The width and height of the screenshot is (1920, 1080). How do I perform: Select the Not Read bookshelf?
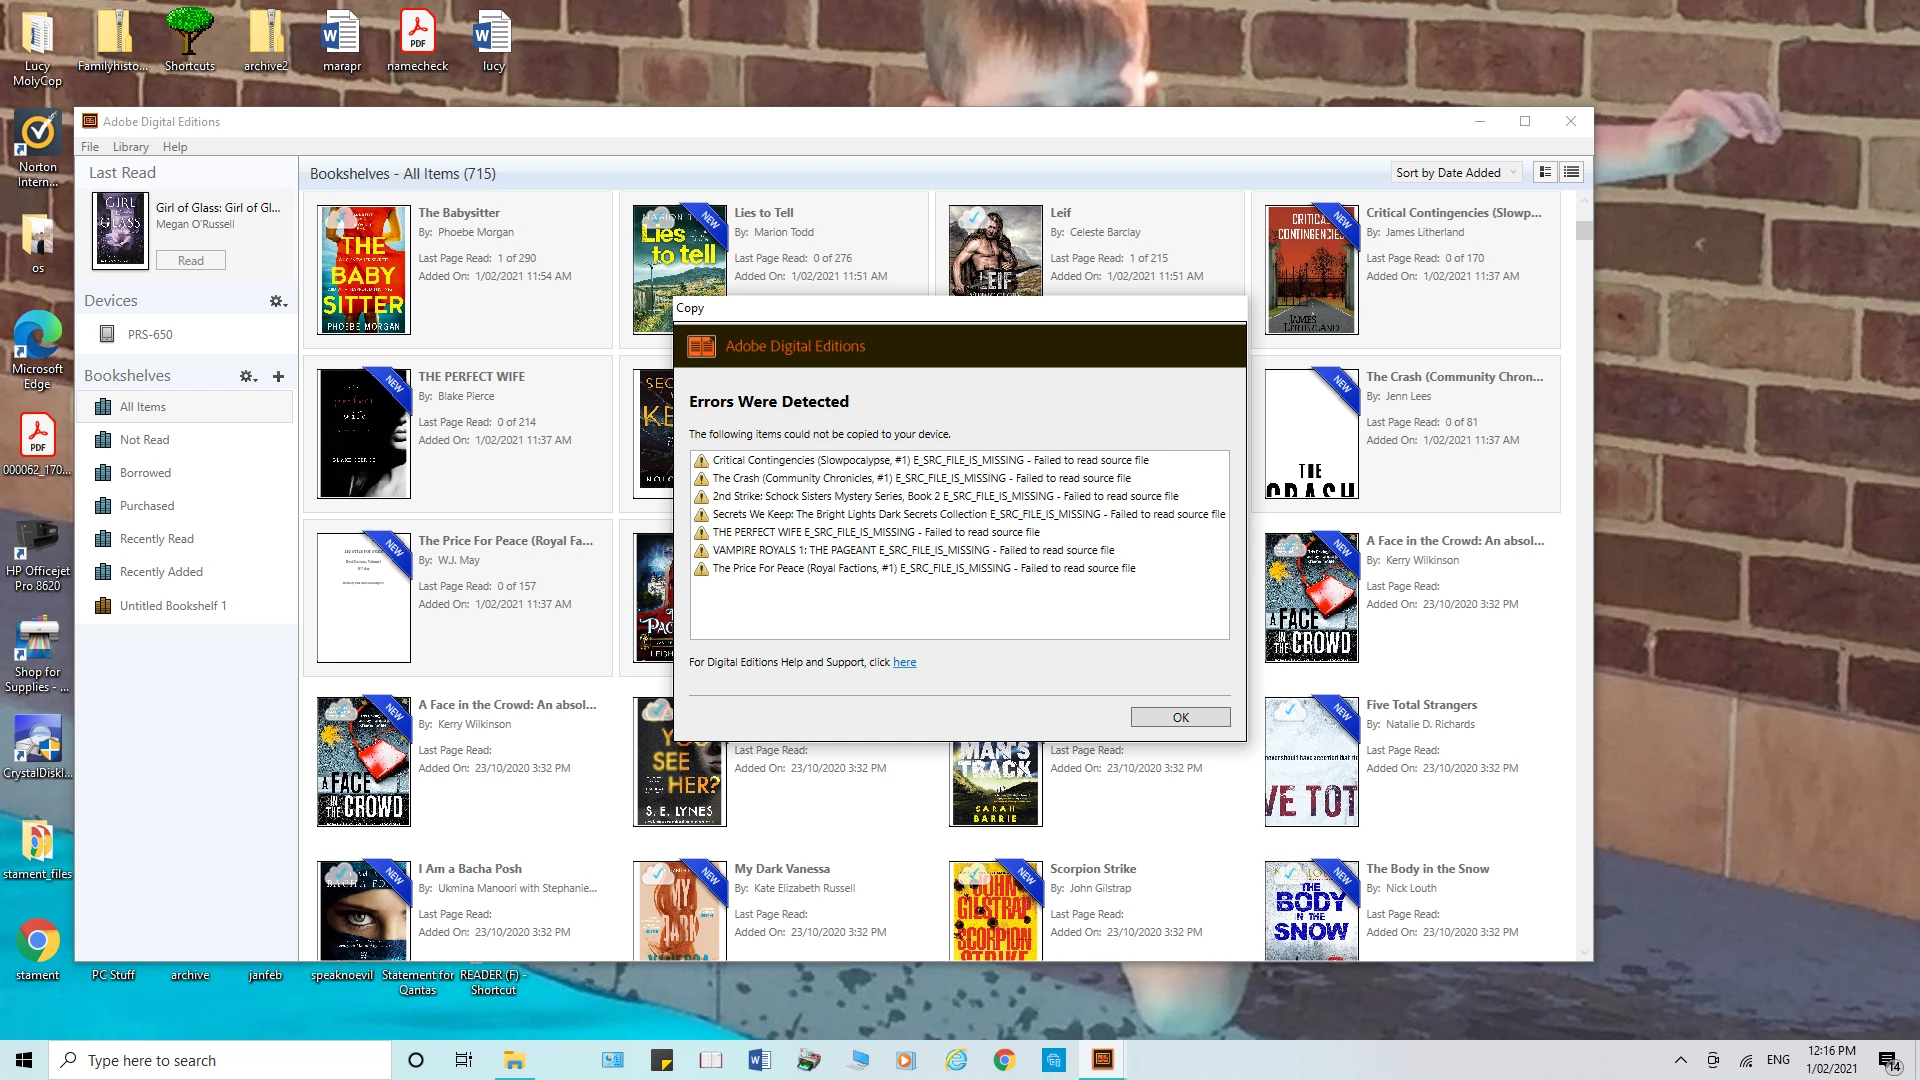click(144, 440)
